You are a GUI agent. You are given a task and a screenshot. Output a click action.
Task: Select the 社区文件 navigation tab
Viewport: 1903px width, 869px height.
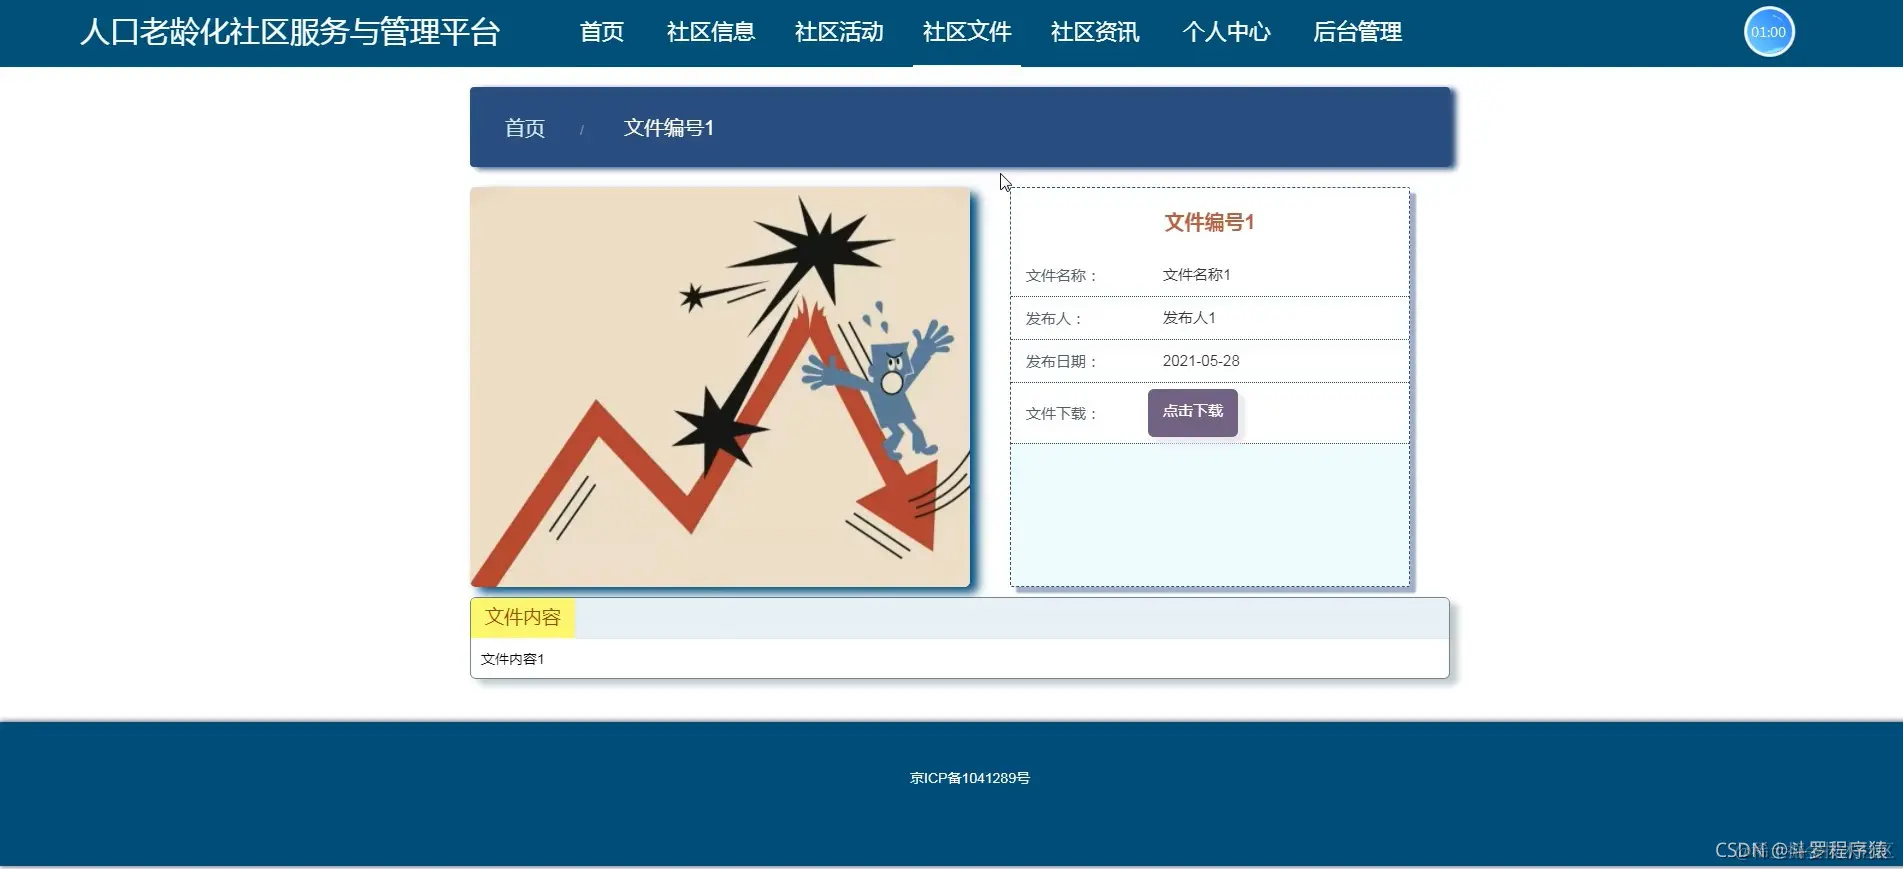click(967, 32)
